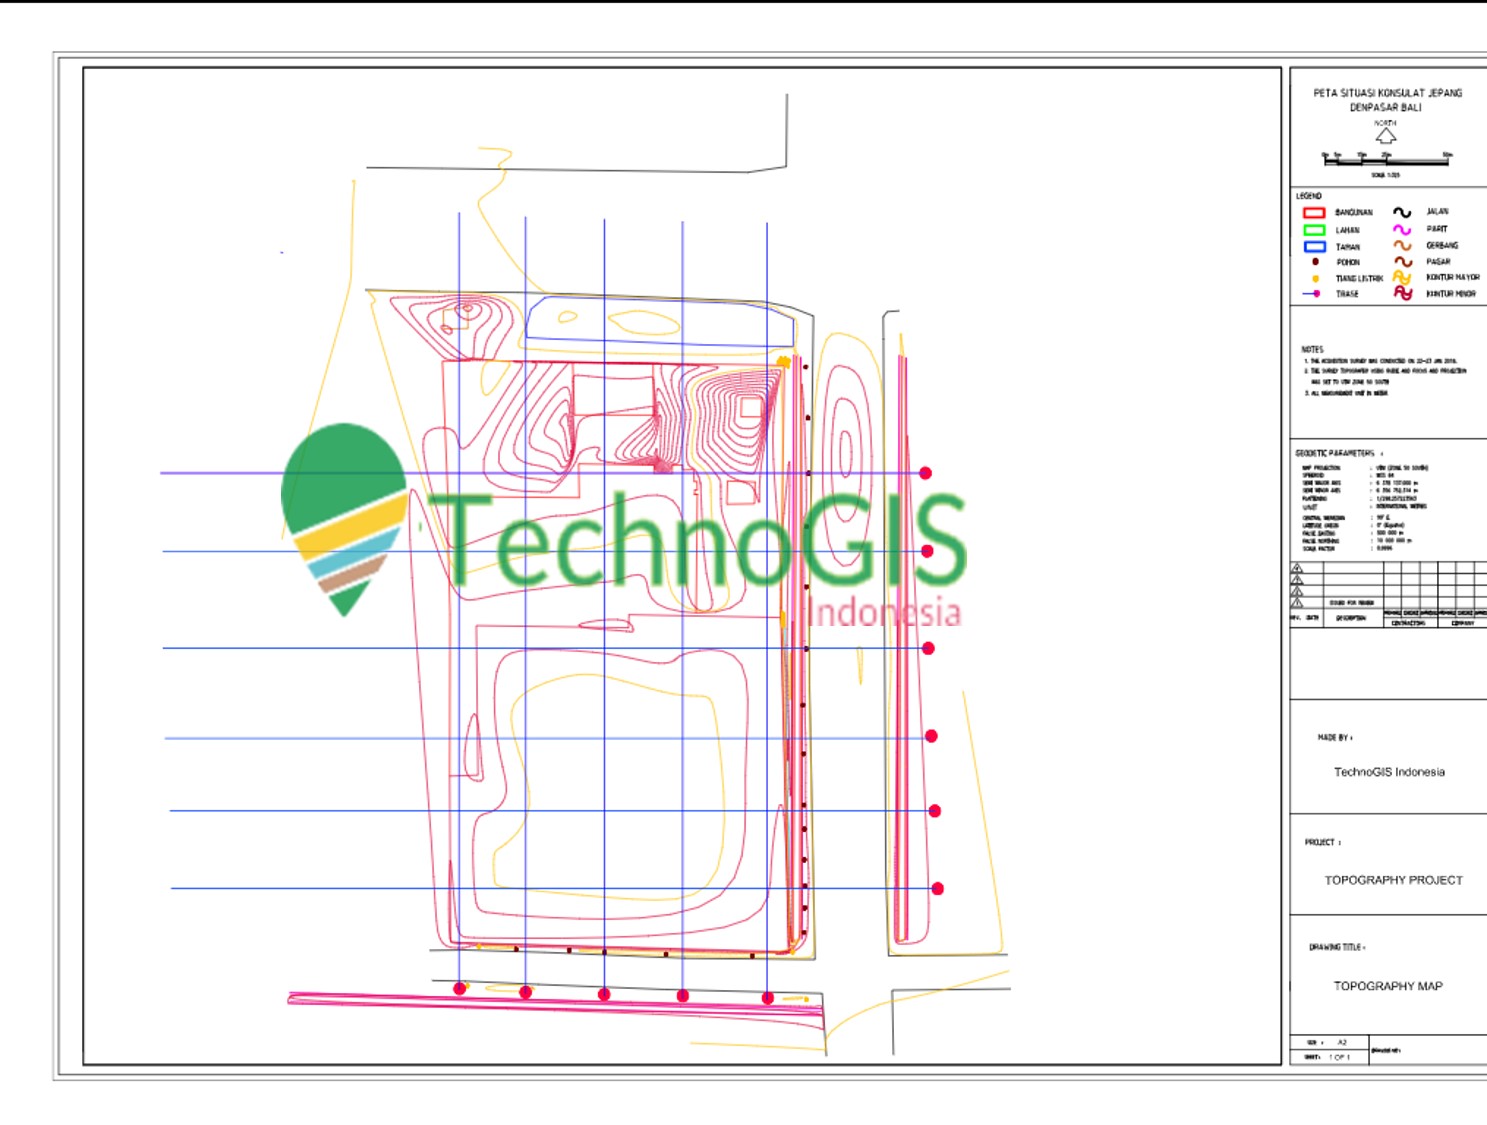Screen dimensions: 1487x1125
Task: Click the brown Pagar wave symbol
Action: [1403, 262]
